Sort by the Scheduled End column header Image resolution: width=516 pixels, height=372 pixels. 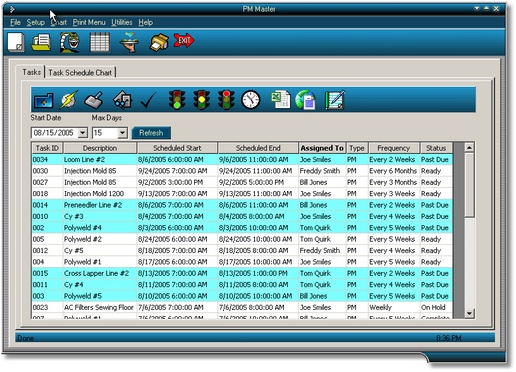tap(258, 148)
